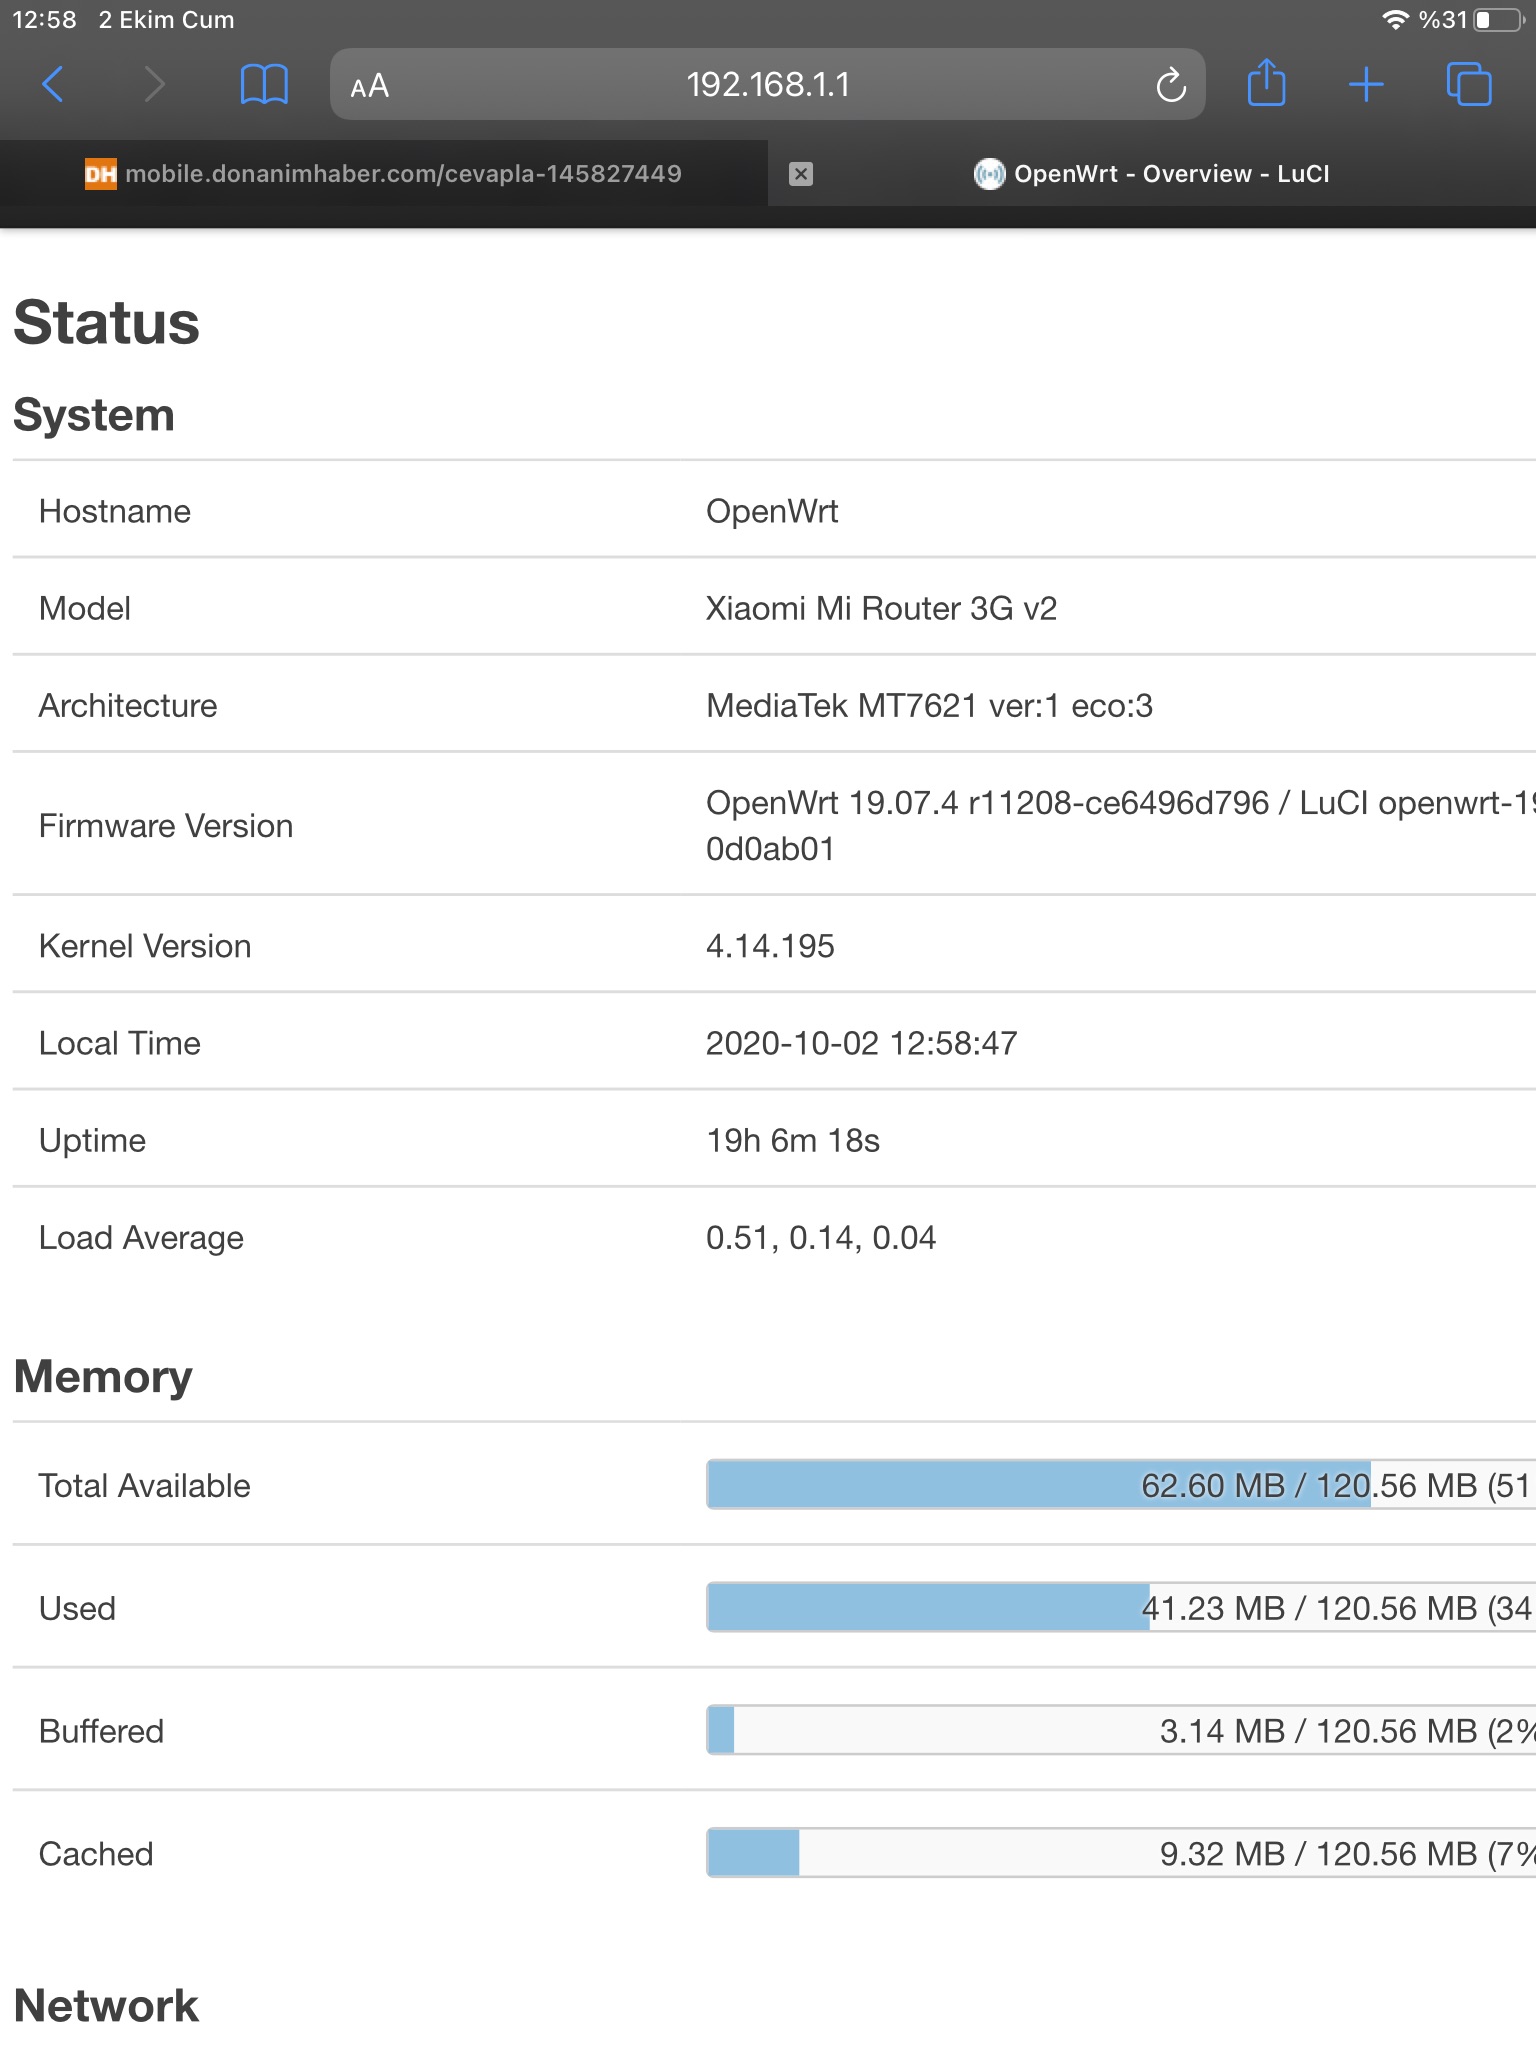This screenshot has height=2048, width=1536.
Task: Click the Kernel Version label
Action: click(145, 946)
